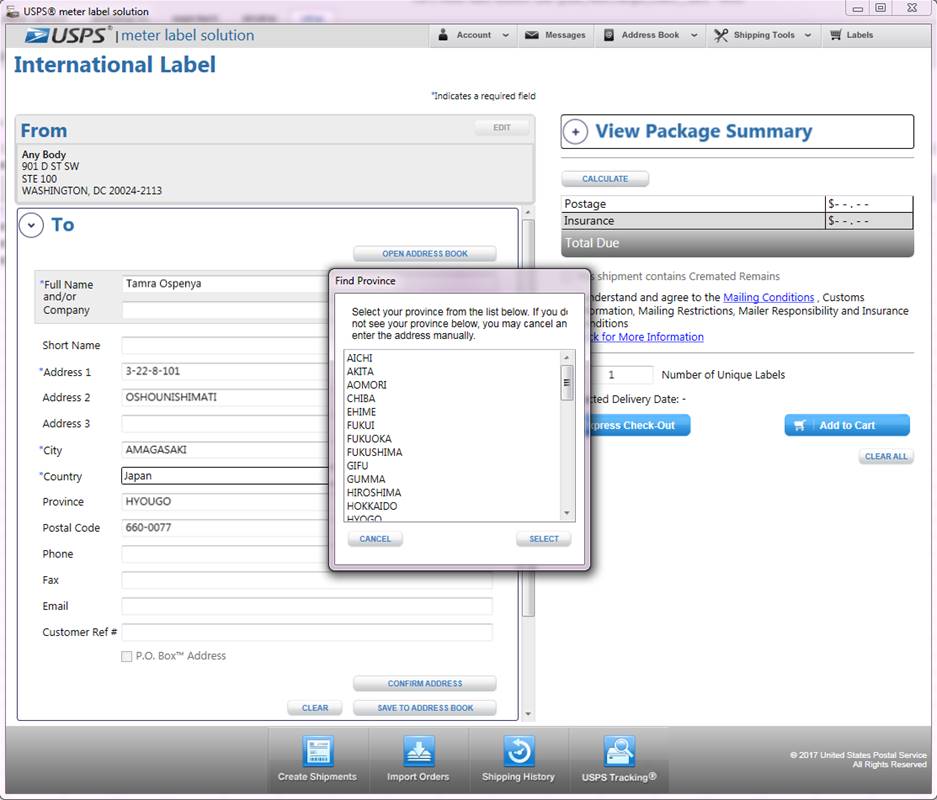The width and height of the screenshot is (937, 800).
Task: Click the Customer Ref # field
Action: [307, 632]
